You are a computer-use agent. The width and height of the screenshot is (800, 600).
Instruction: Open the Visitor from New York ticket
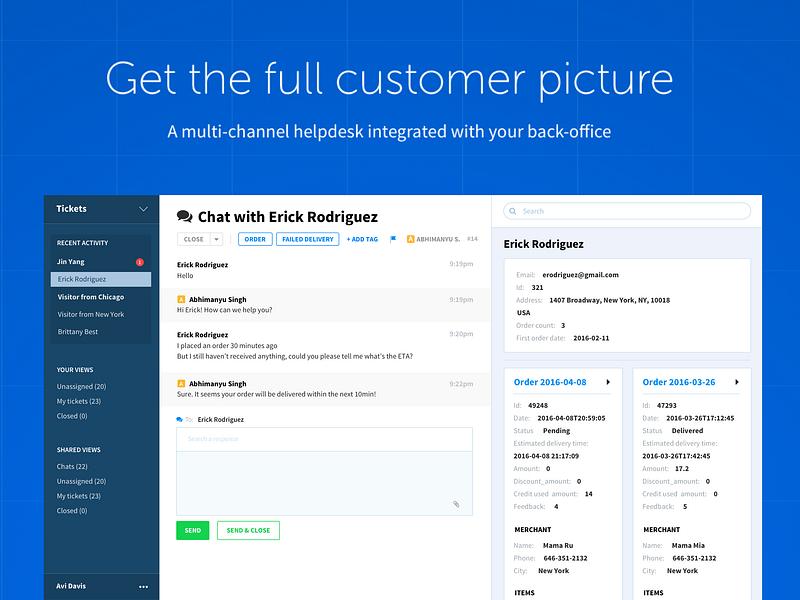pyautogui.click(x=91, y=314)
